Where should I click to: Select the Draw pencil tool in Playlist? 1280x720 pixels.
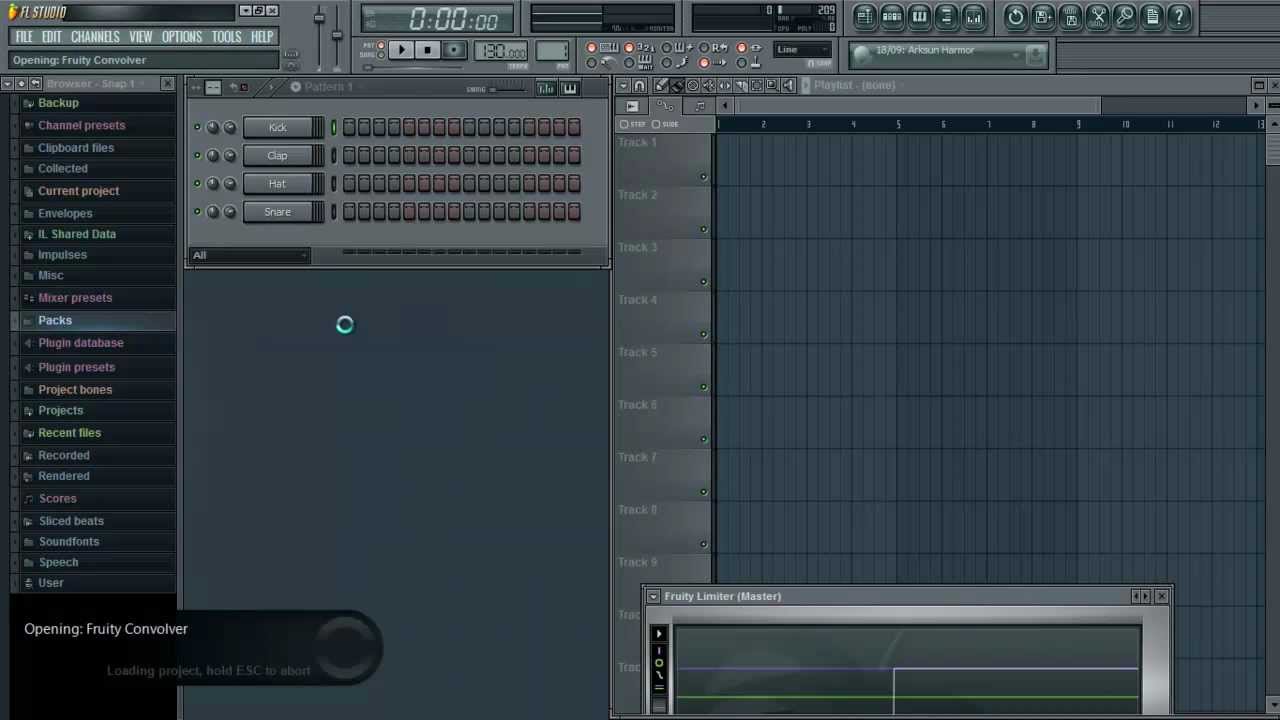pyautogui.click(x=661, y=85)
